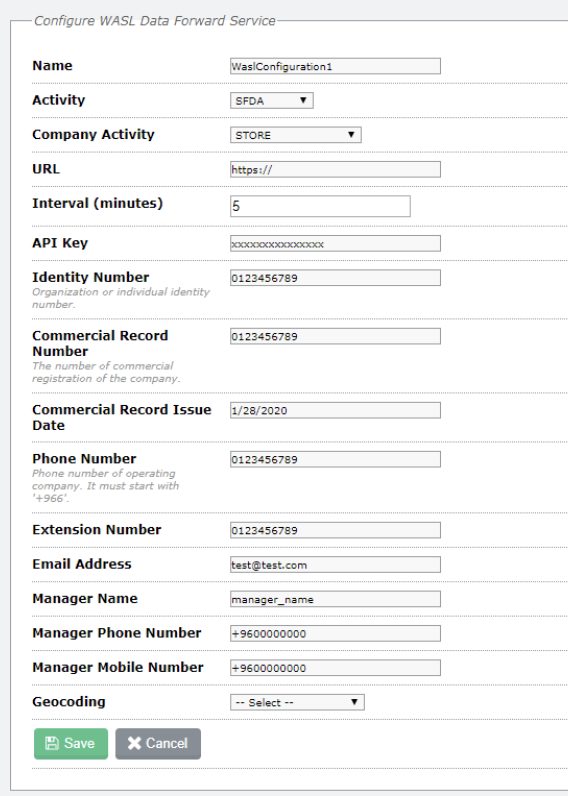Select the Commercial Record Issue Date field
Screen dimensions: 568x796
tap(335, 410)
